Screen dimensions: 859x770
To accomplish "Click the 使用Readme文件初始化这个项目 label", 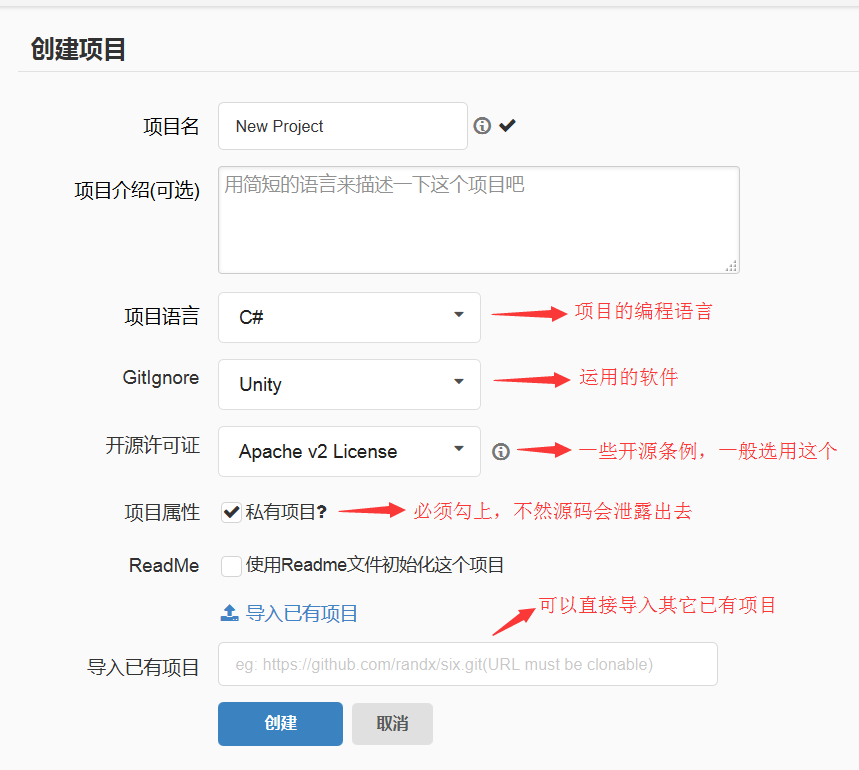I will click(x=375, y=565).
